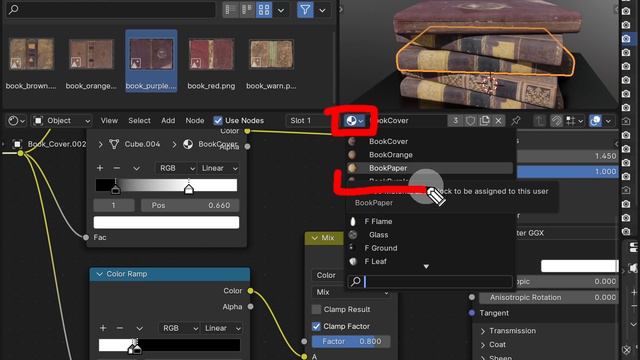Click the parent node tree arrow icon
Viewport: 640px width, 360px height.
pos(540,121)
